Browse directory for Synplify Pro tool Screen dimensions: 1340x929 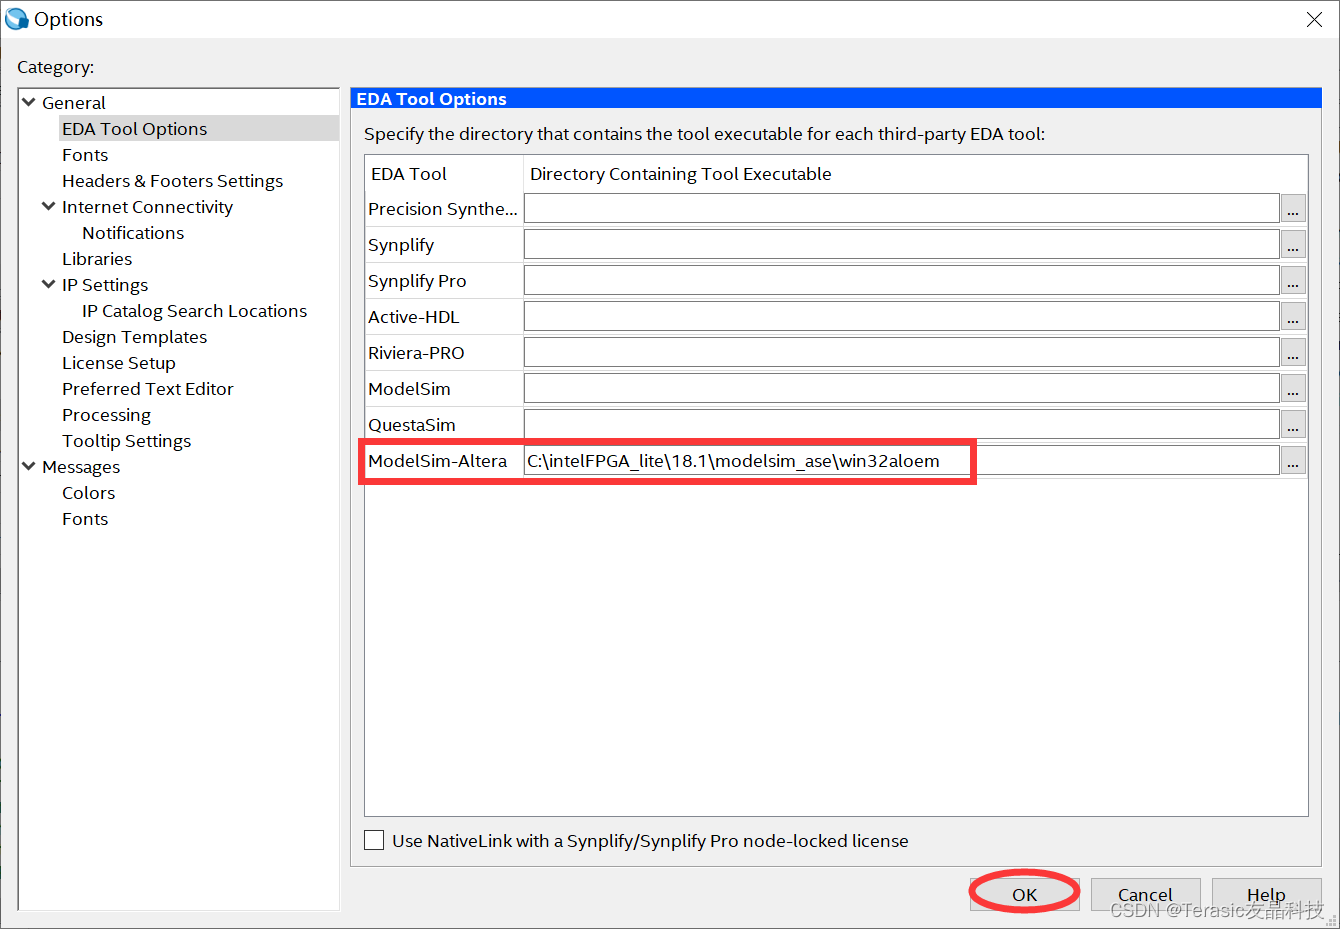(x=1293, y=280)
